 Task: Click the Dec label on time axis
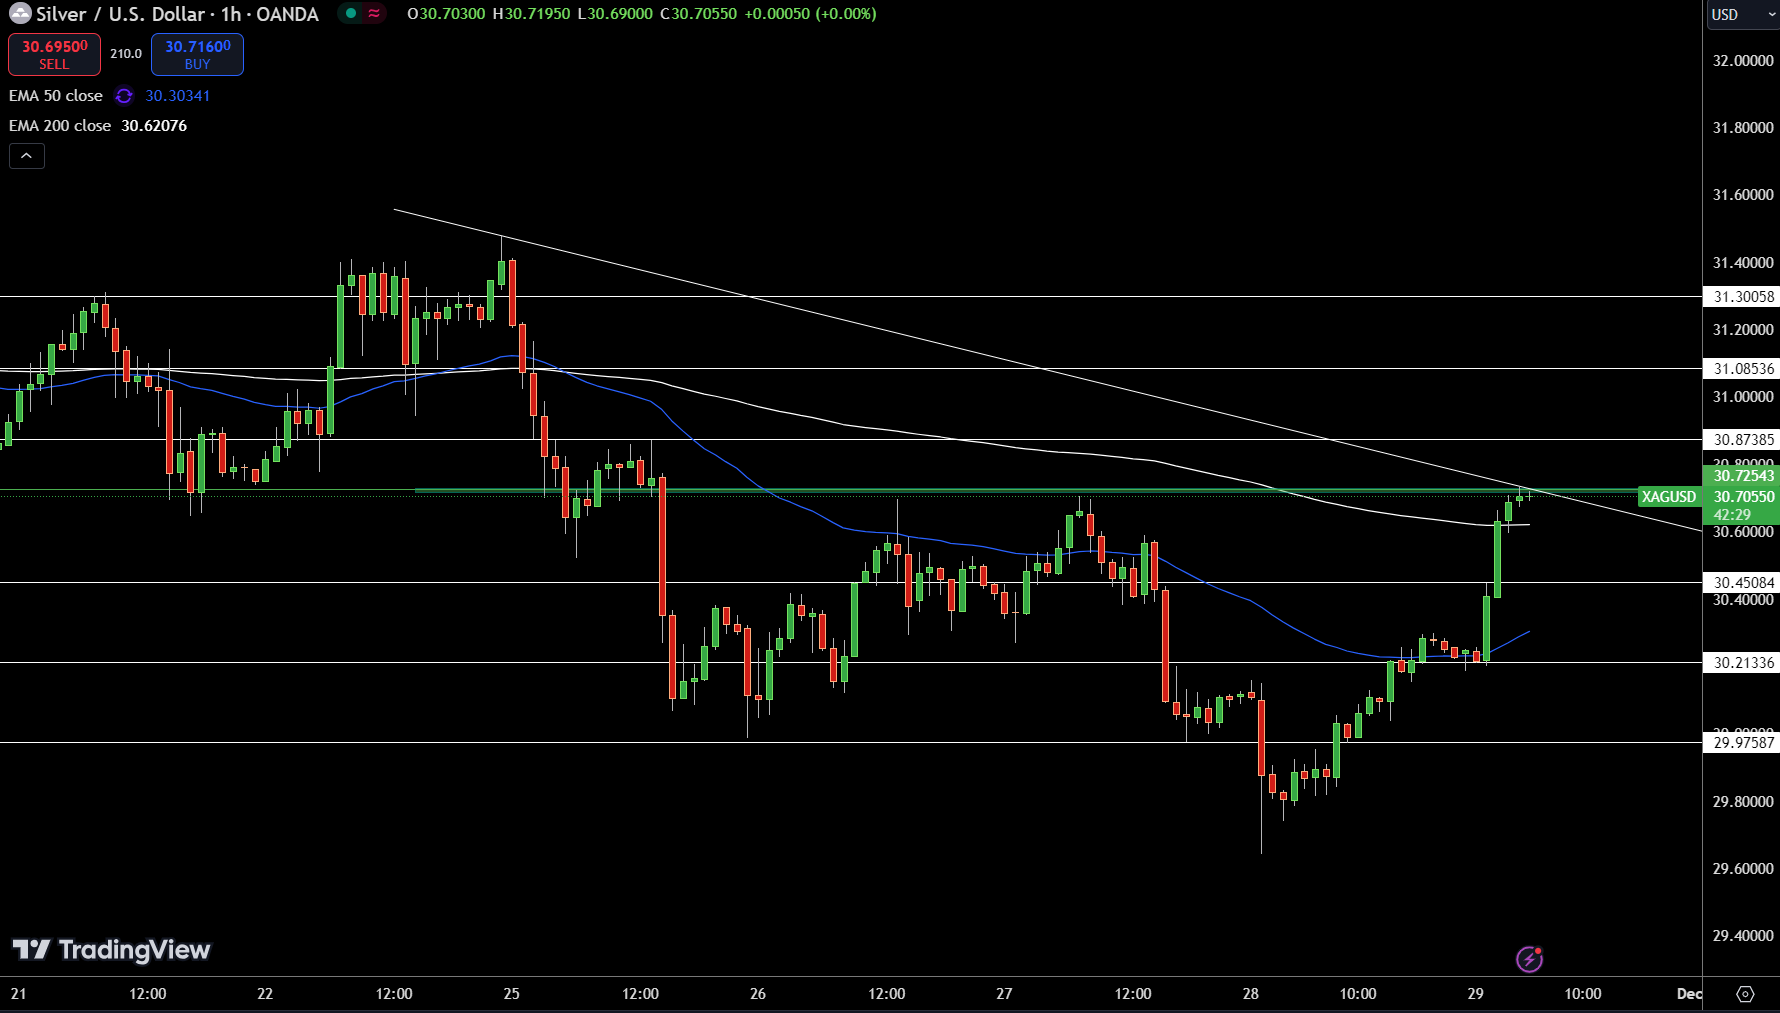point(1689,994)
